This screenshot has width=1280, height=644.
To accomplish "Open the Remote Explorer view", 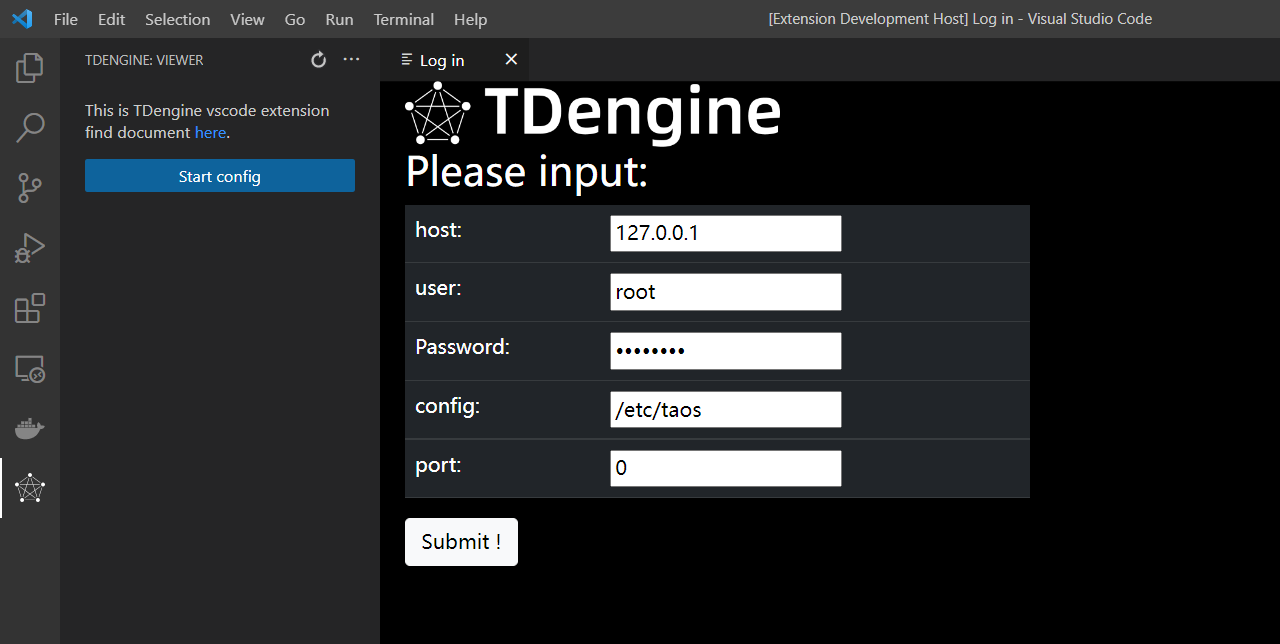I will click(x=30, y=369).
